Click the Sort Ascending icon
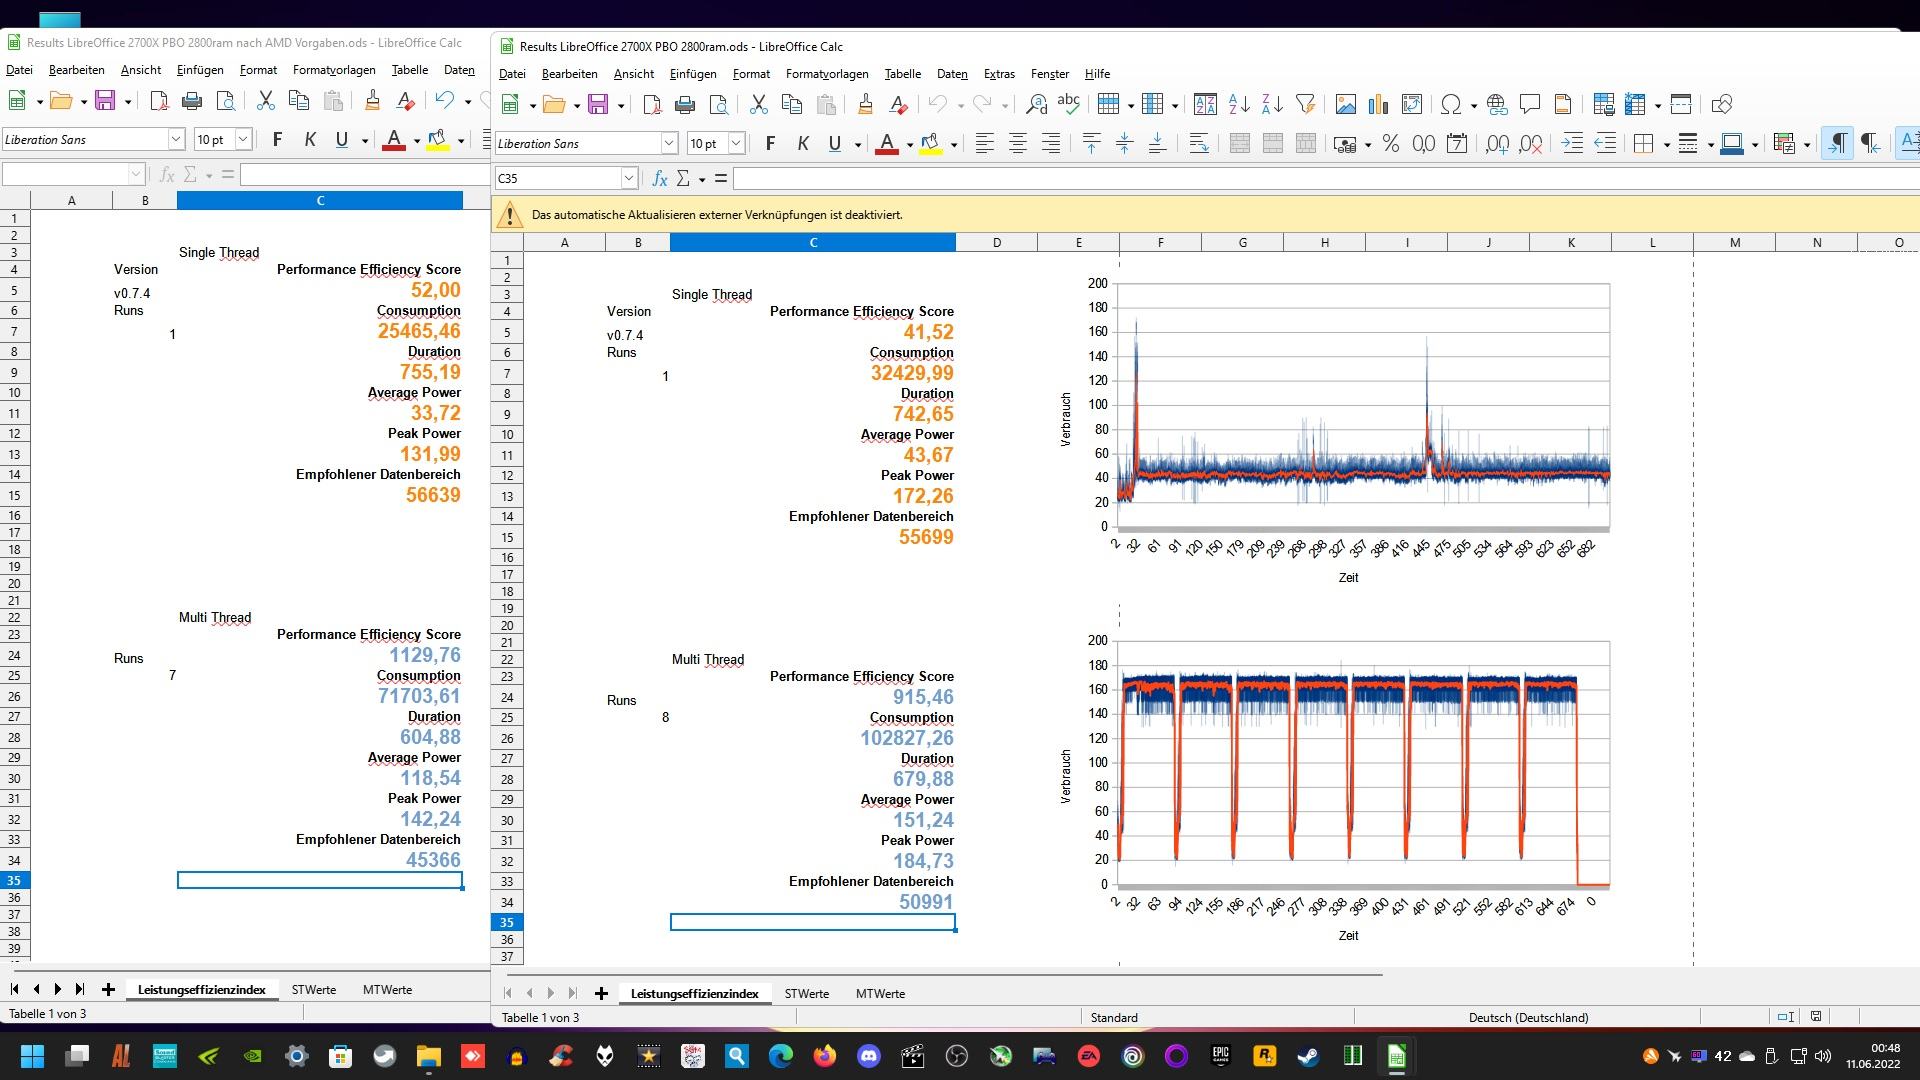1920x1080 pixels. (x=1239, y=104)
